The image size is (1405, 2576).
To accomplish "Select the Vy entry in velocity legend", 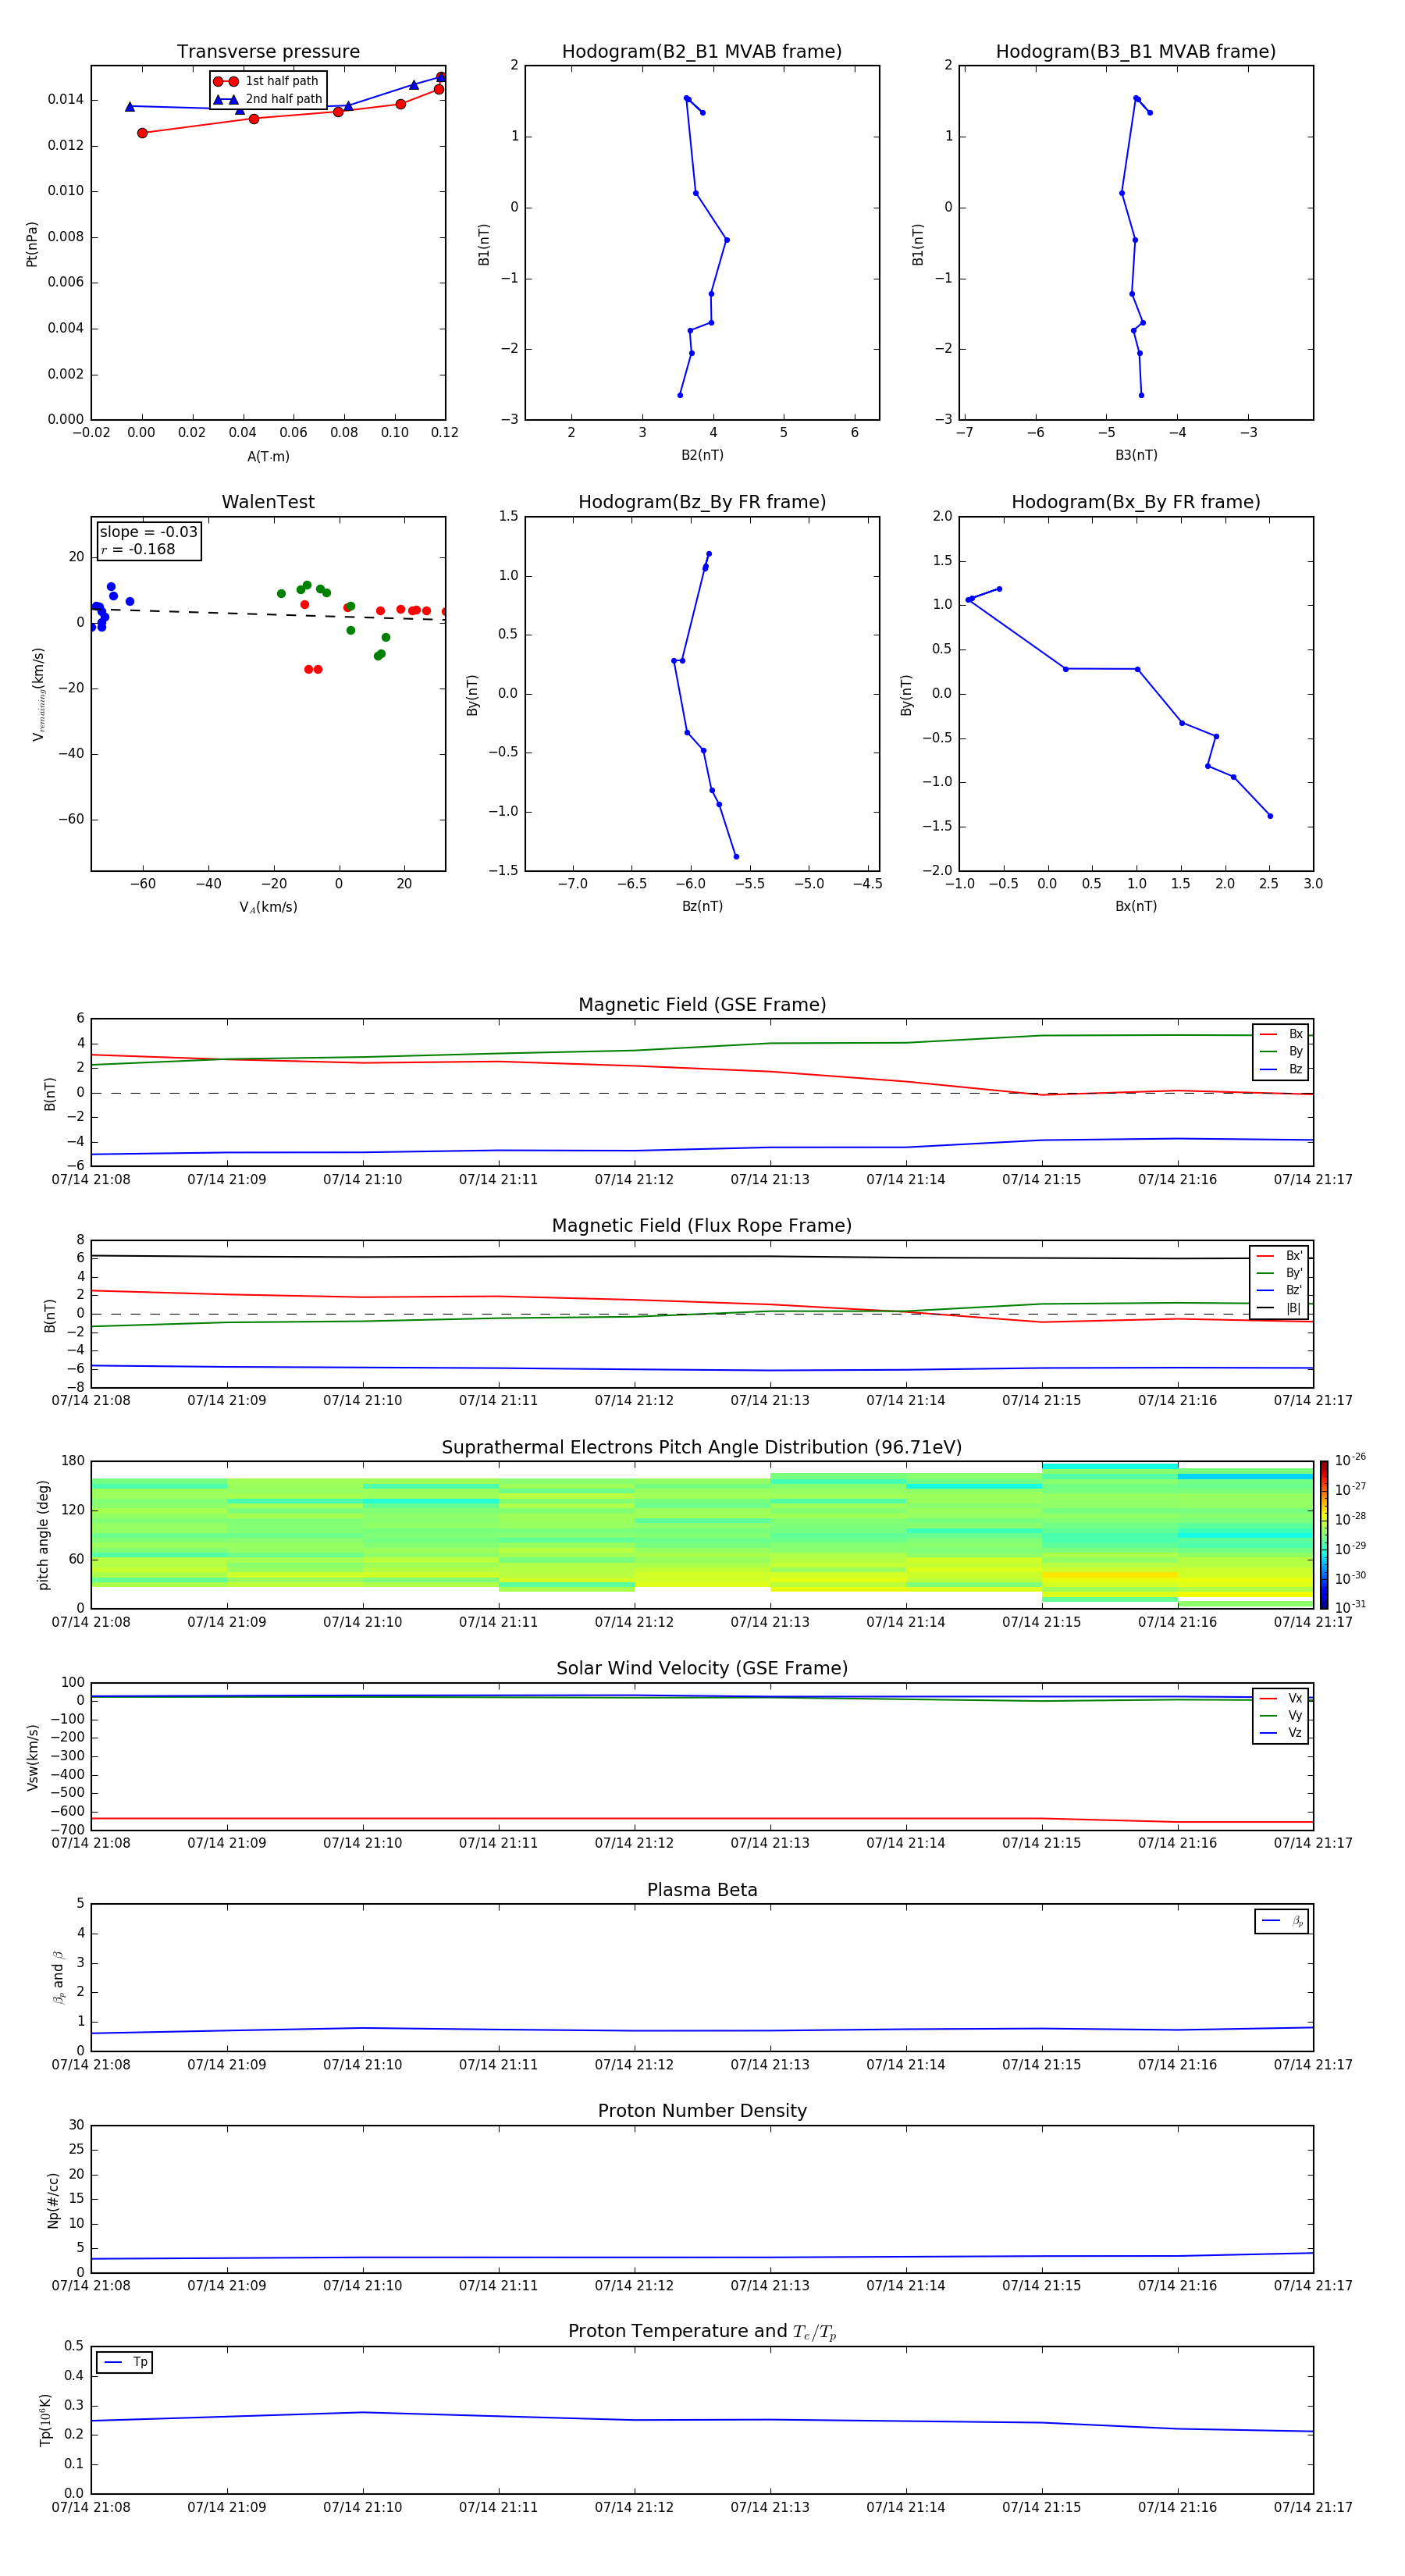I will [1281, 1716].
